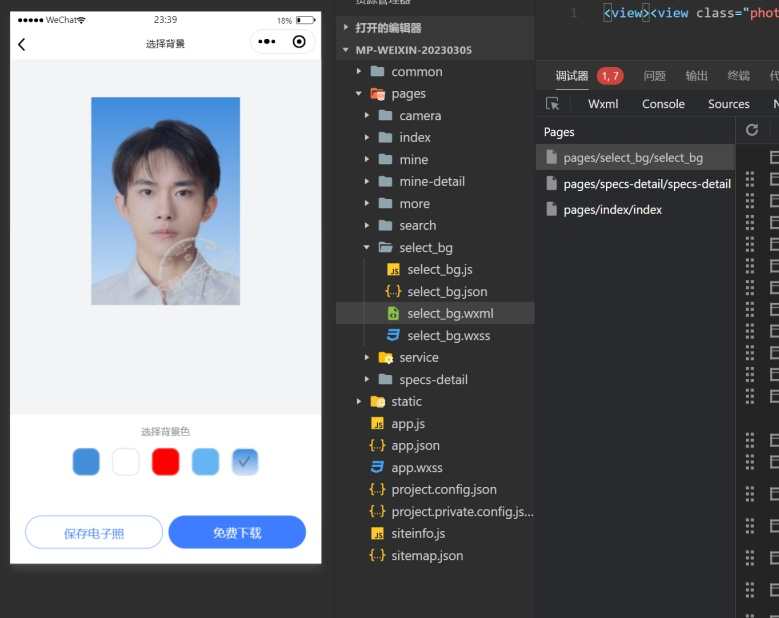Image resolution: width=779 pixels, height=618 pixels.
Task: Open the Wxml debugger tab
Action: [603, 104]
